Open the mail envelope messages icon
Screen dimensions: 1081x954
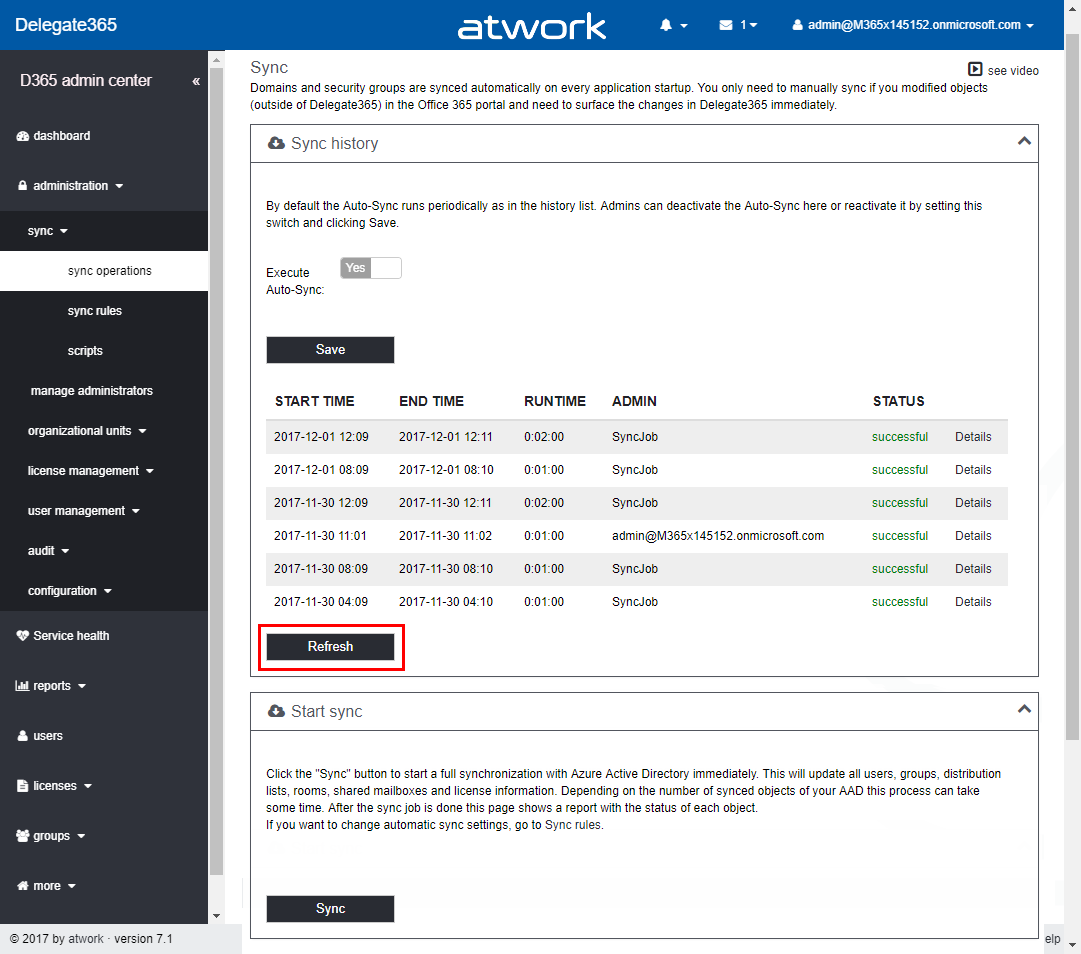(x=726, y=25)
